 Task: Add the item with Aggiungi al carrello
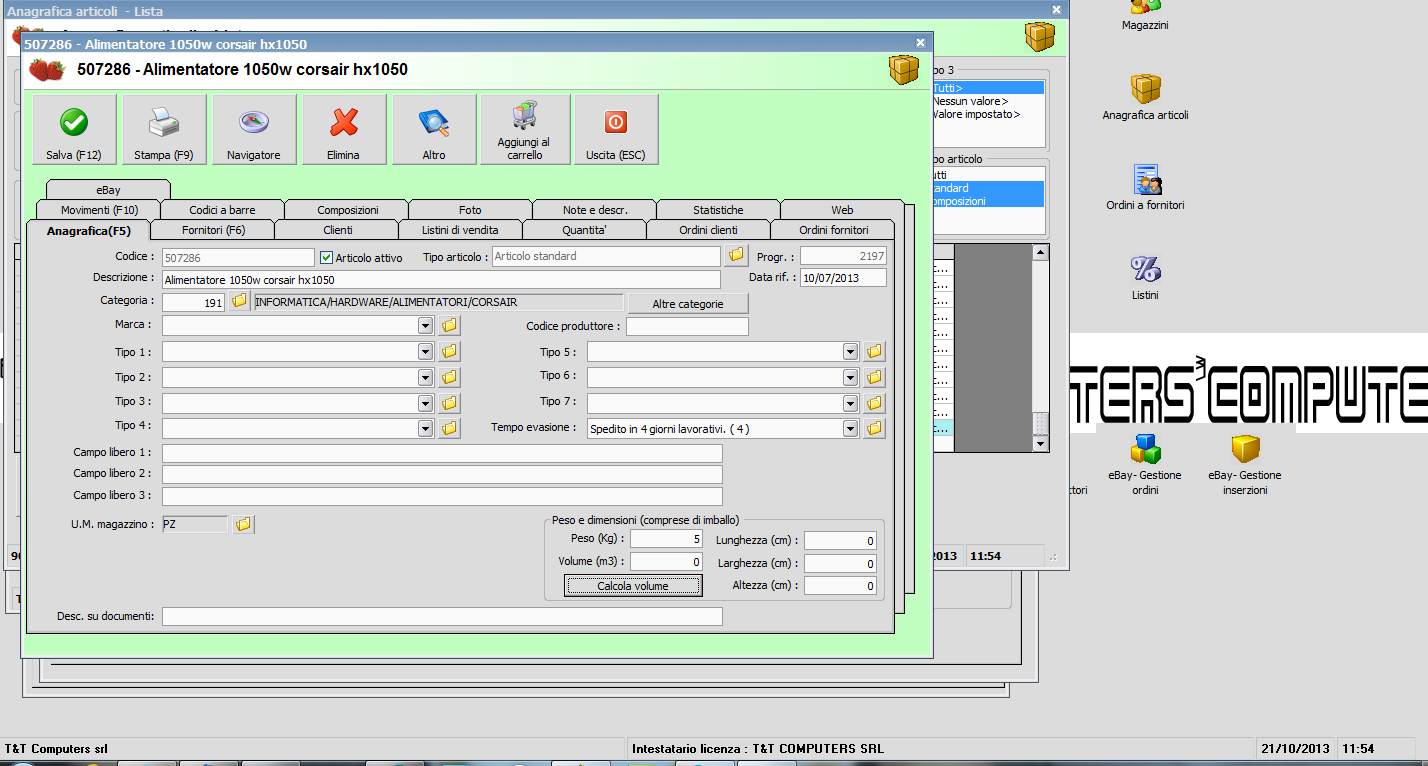(524, 130)
